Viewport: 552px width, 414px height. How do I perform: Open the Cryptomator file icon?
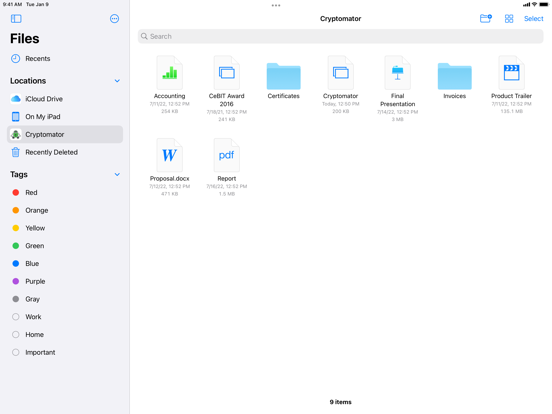pos(340,73)
